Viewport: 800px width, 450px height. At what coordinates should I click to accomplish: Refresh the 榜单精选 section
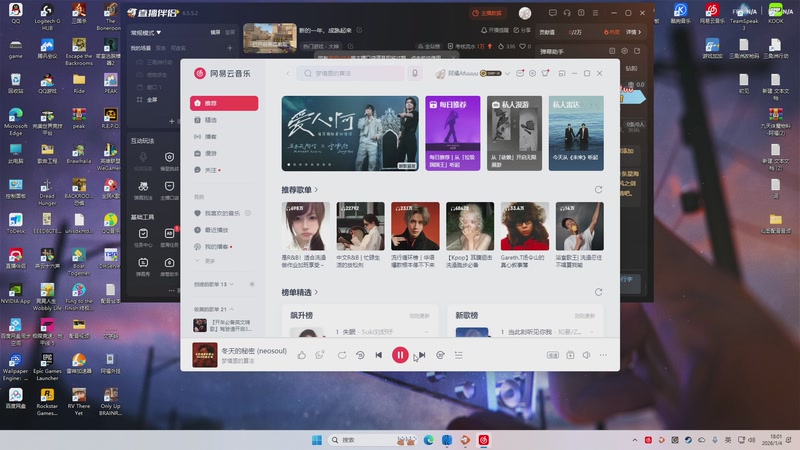point(598,292)
